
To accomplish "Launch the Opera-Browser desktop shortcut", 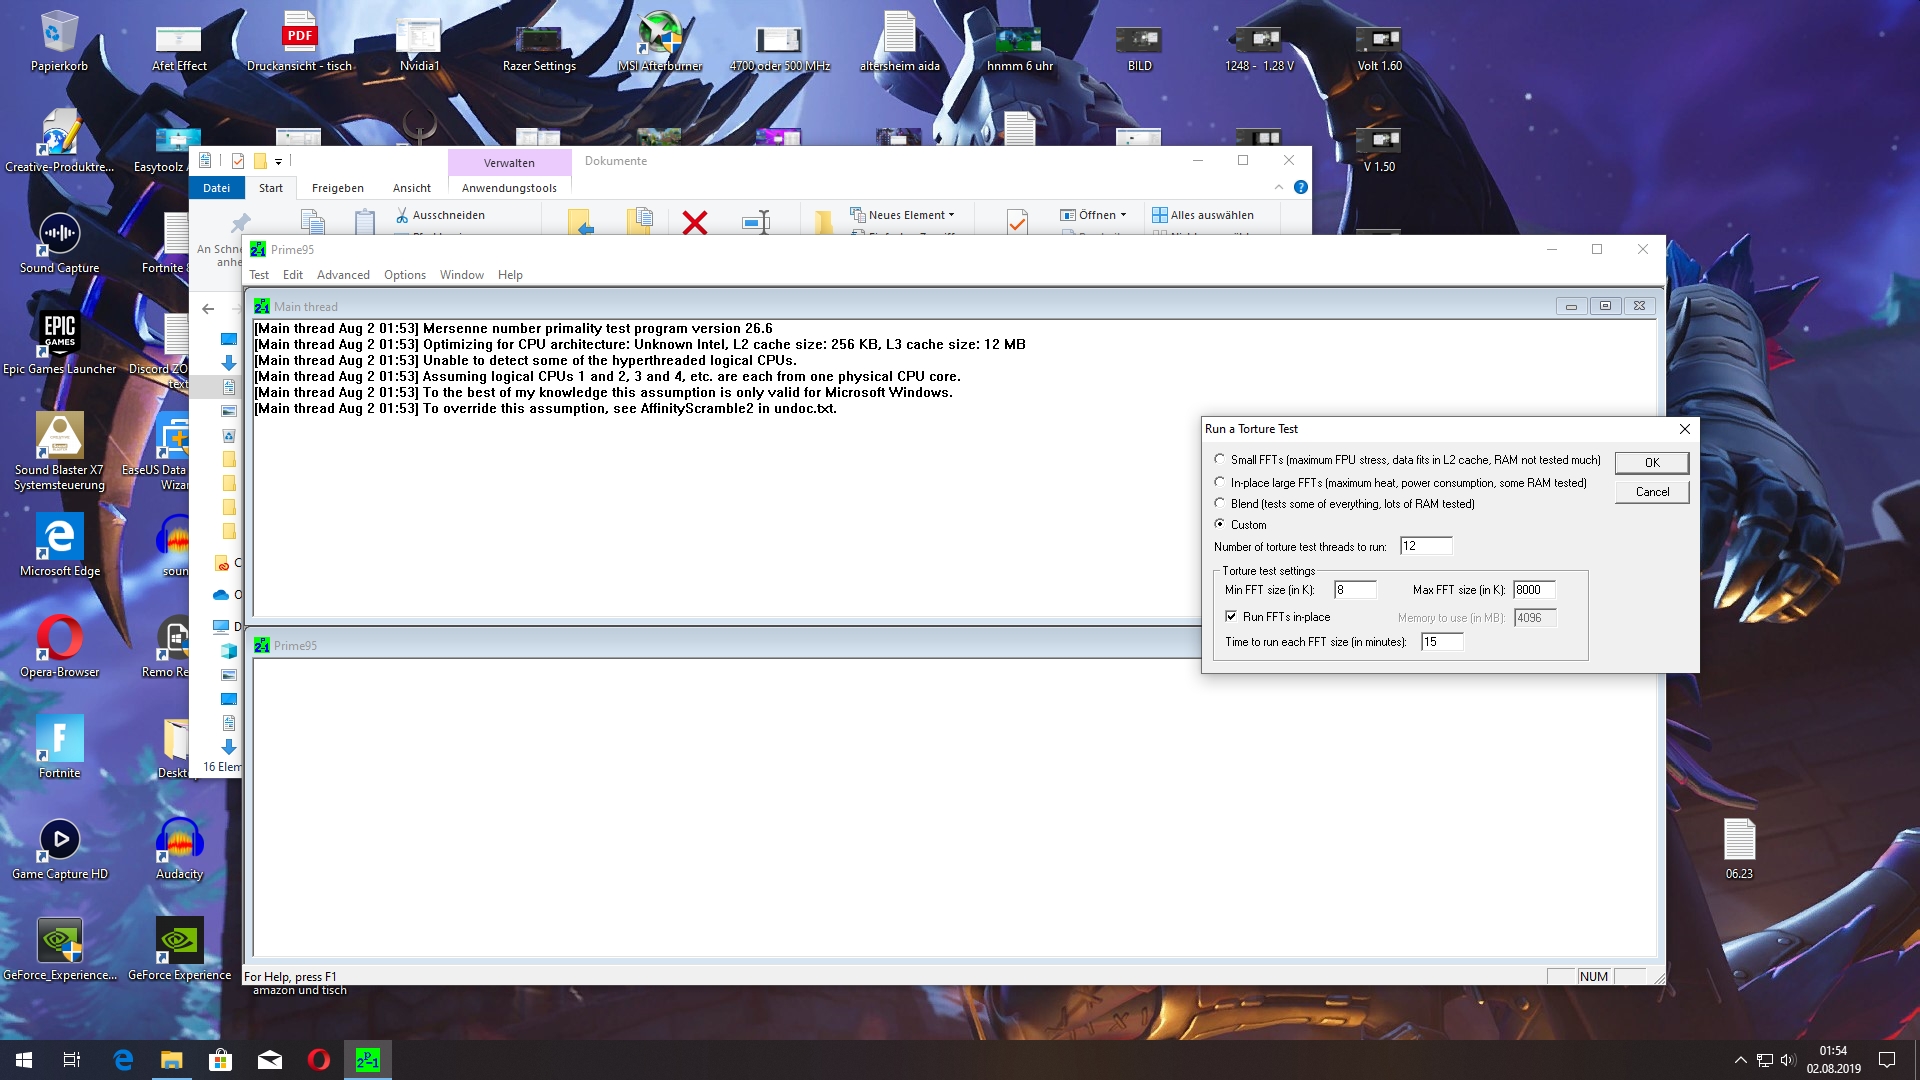I will (x=59, y=646).
